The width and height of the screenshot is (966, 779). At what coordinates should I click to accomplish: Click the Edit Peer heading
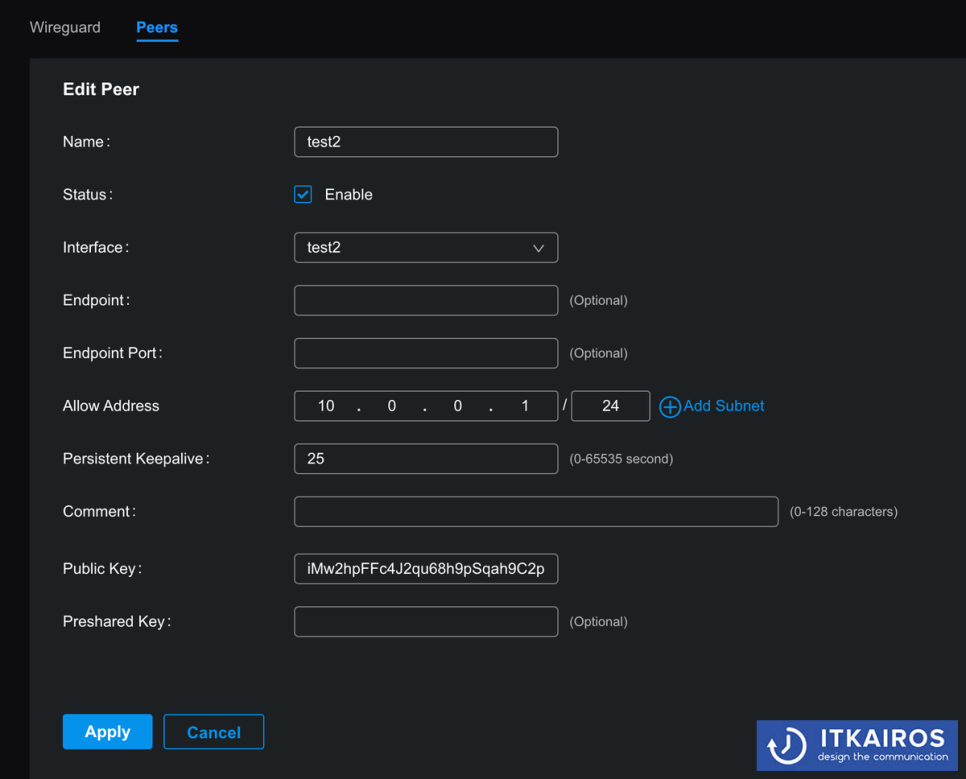(x=101, y=89)
